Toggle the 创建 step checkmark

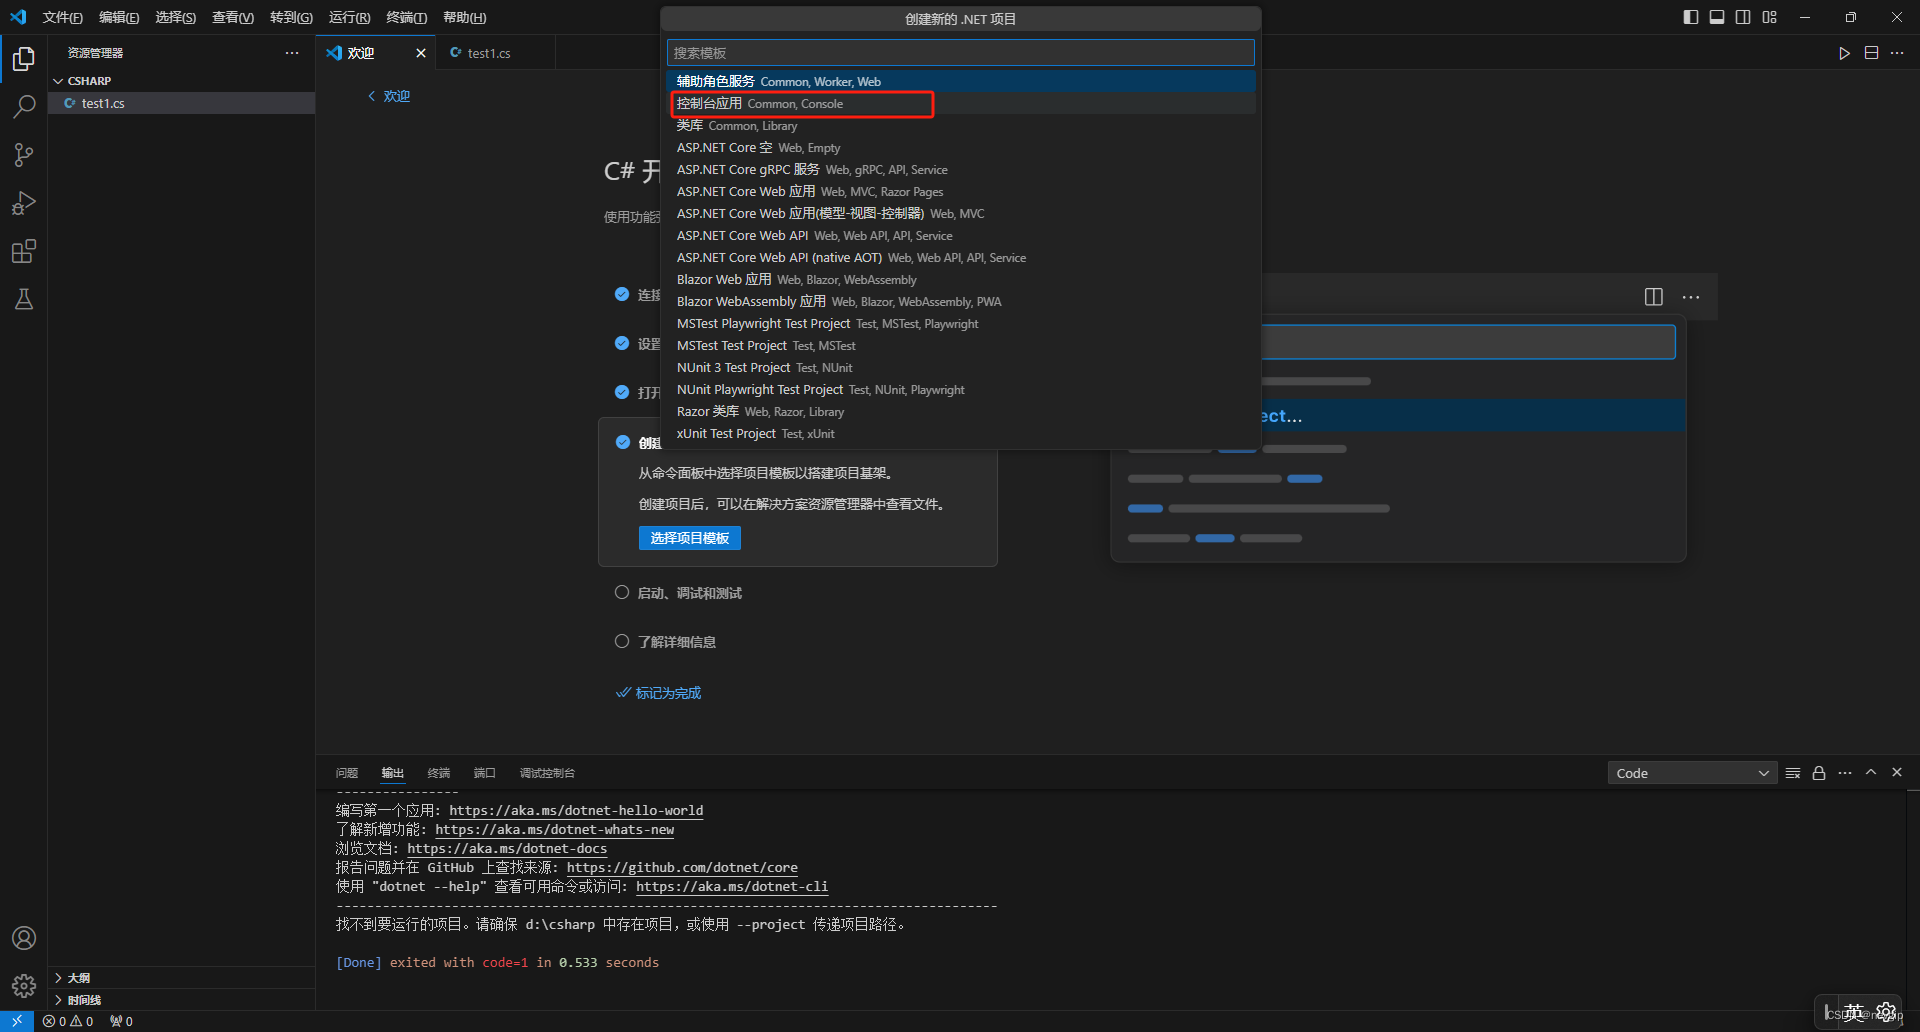[623, 442]
